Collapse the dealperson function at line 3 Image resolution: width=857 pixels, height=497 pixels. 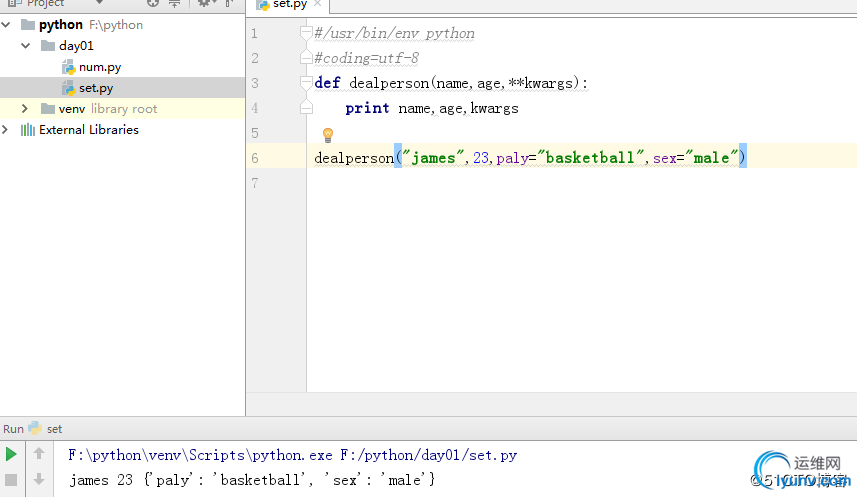pos(306,83)
